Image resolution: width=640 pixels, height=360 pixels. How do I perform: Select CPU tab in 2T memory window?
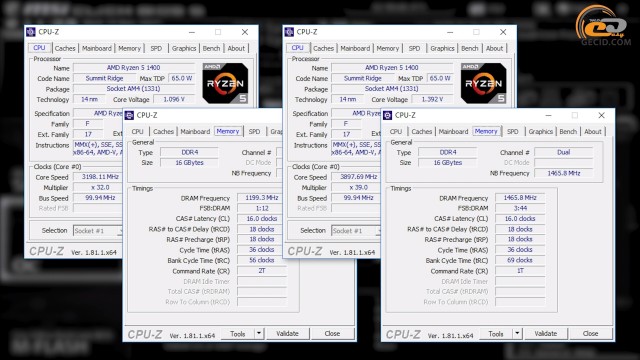pos(138,131)
